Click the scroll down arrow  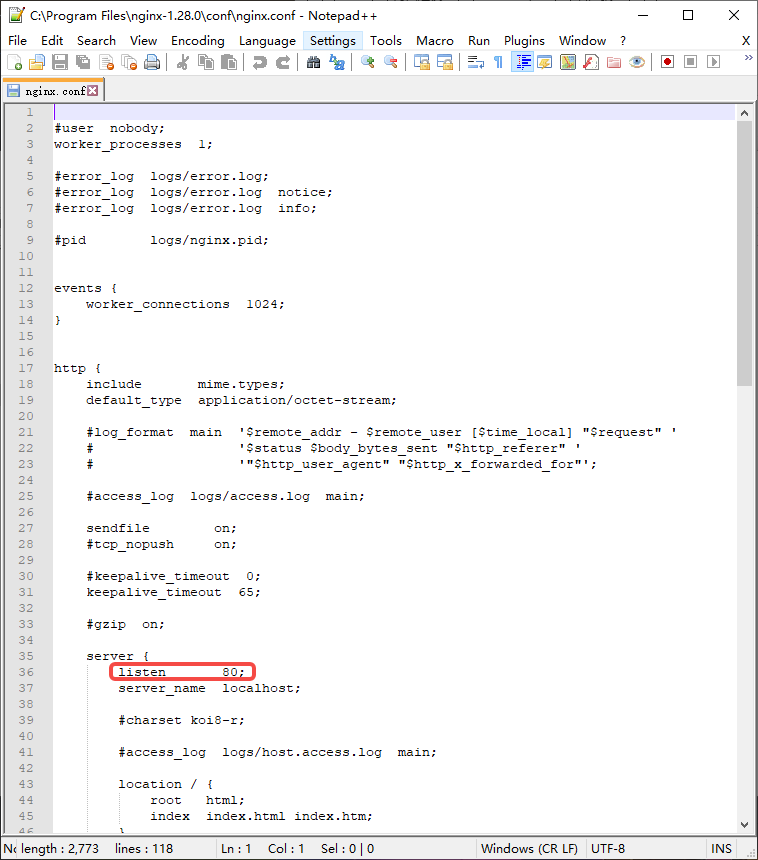744,824
